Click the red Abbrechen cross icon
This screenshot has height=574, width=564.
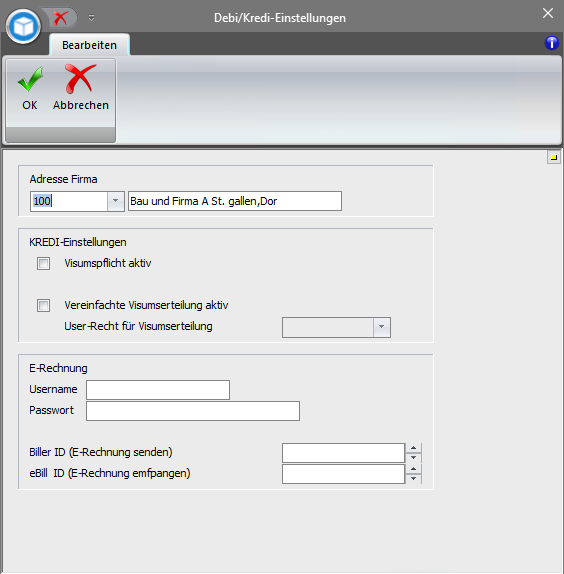pyautogui.click(x=80, y=78)
